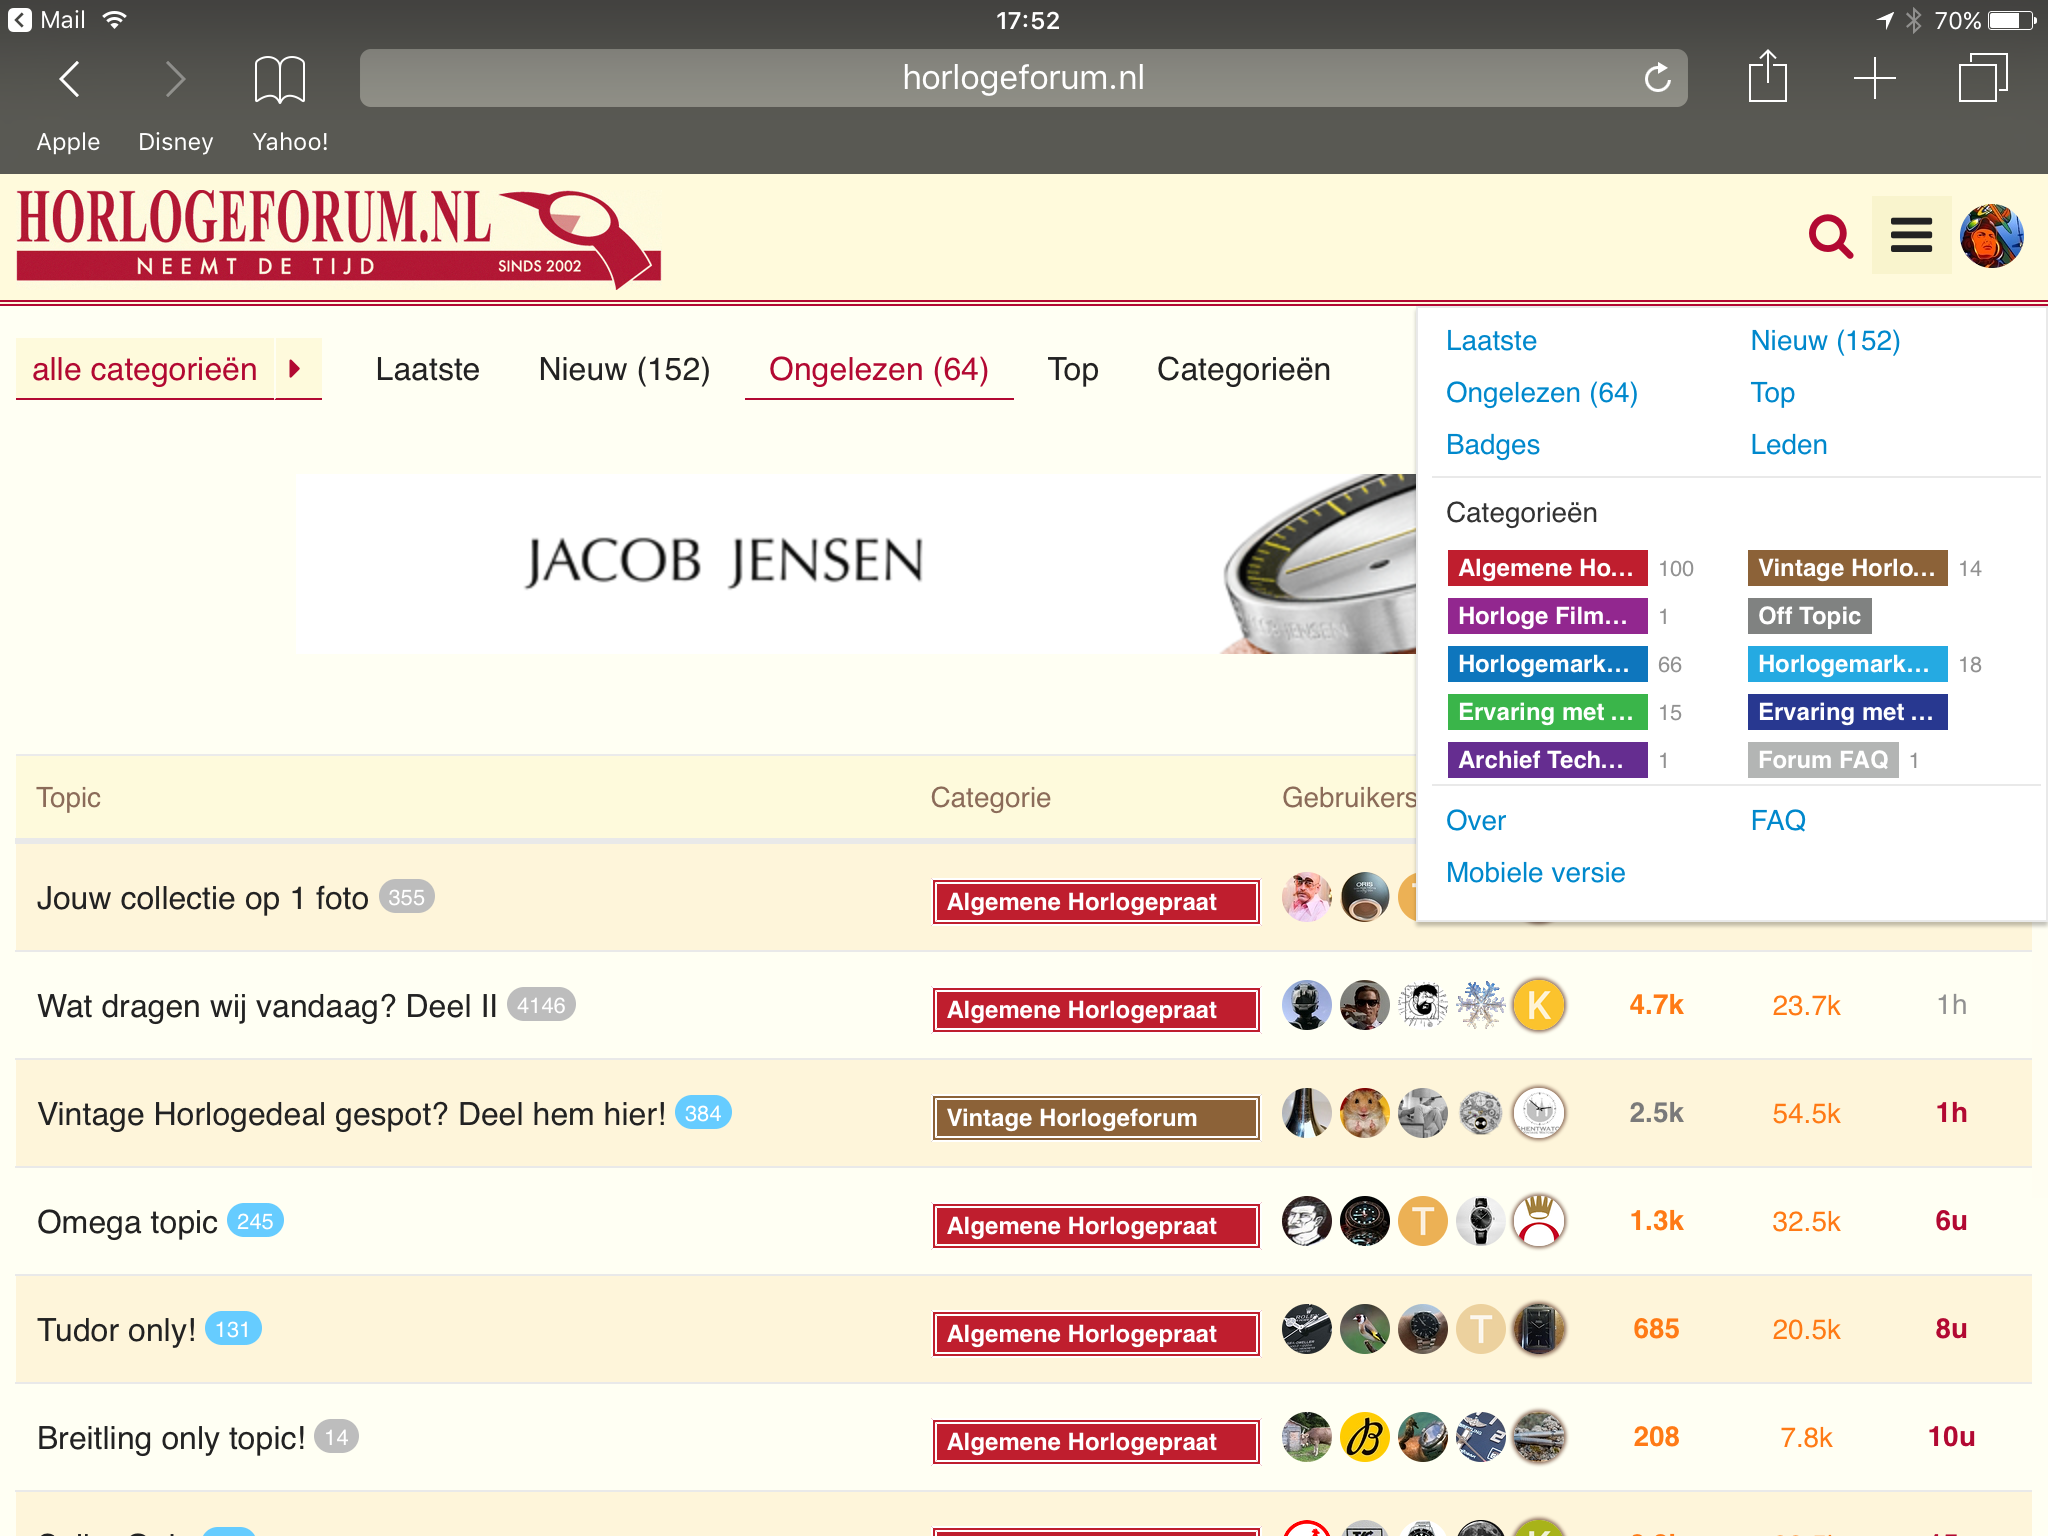Show all tabs overview icon
The width and height of the screenshot is (2048, 1536).
click(x=1982, y=77)
